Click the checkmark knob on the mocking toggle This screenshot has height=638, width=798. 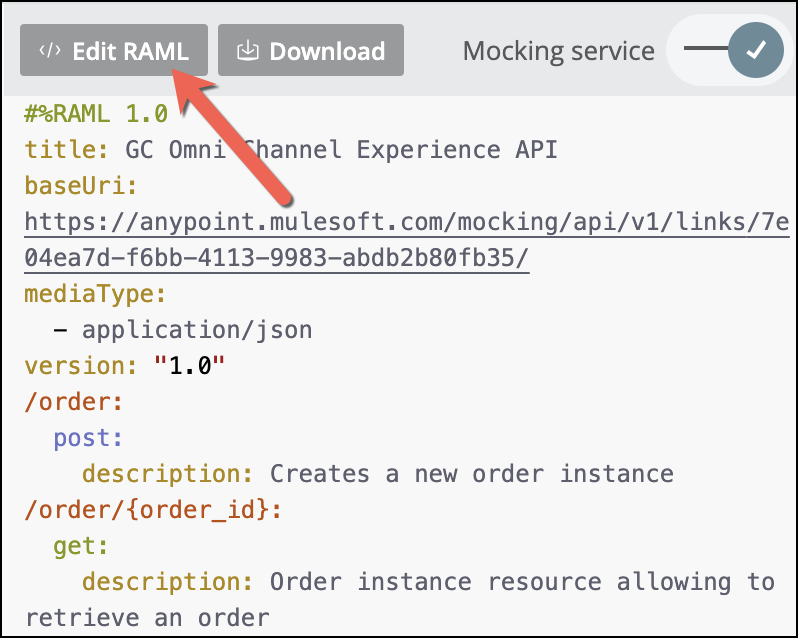(756, 51)
